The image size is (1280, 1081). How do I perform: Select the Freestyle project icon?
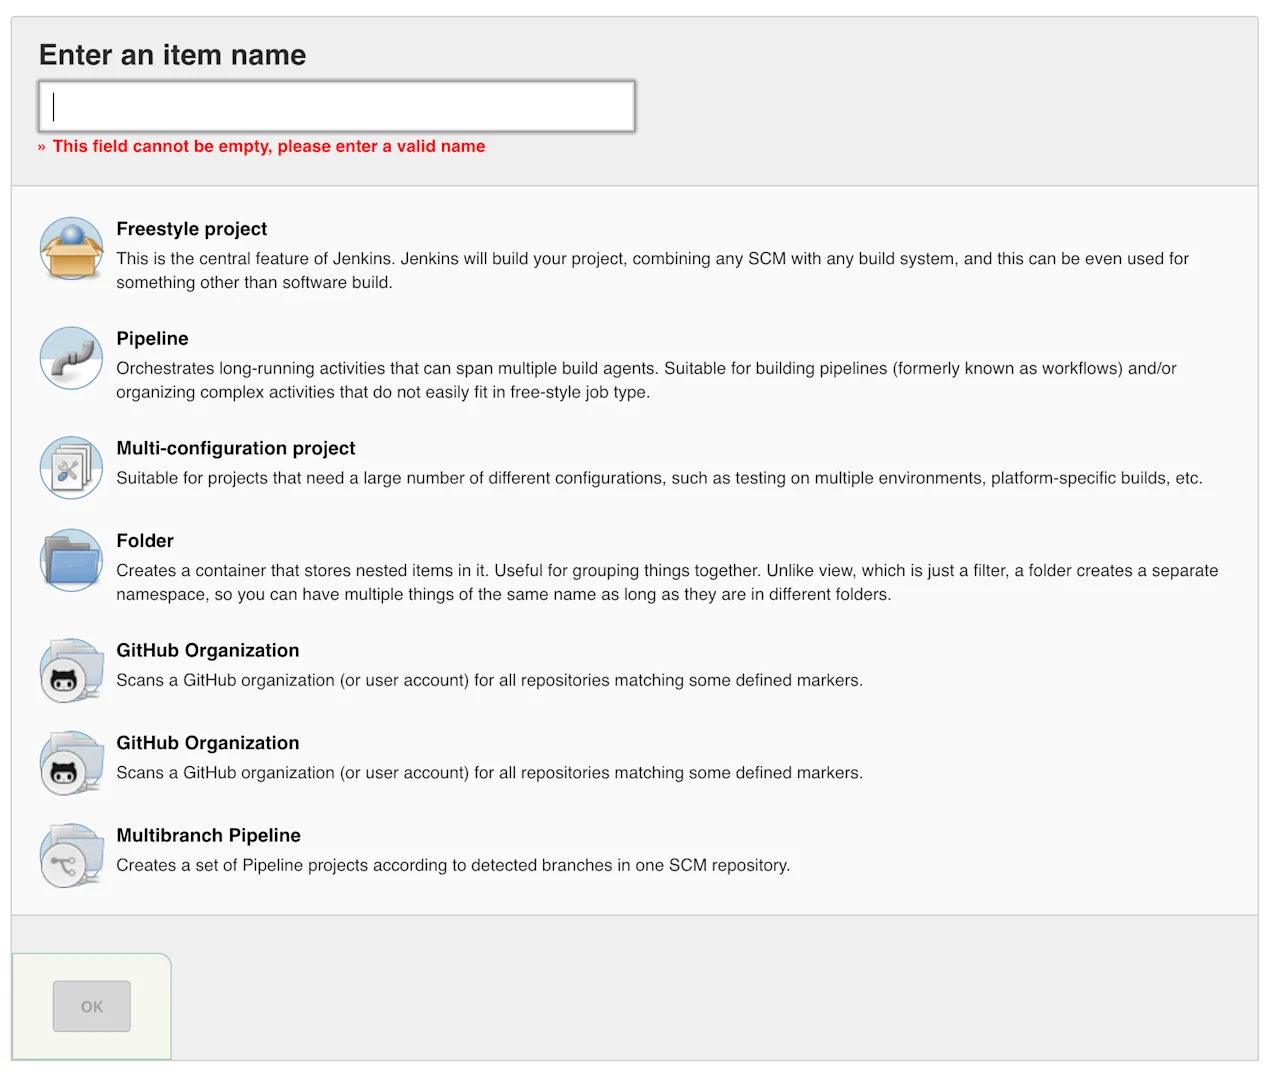tap(71, 249)
